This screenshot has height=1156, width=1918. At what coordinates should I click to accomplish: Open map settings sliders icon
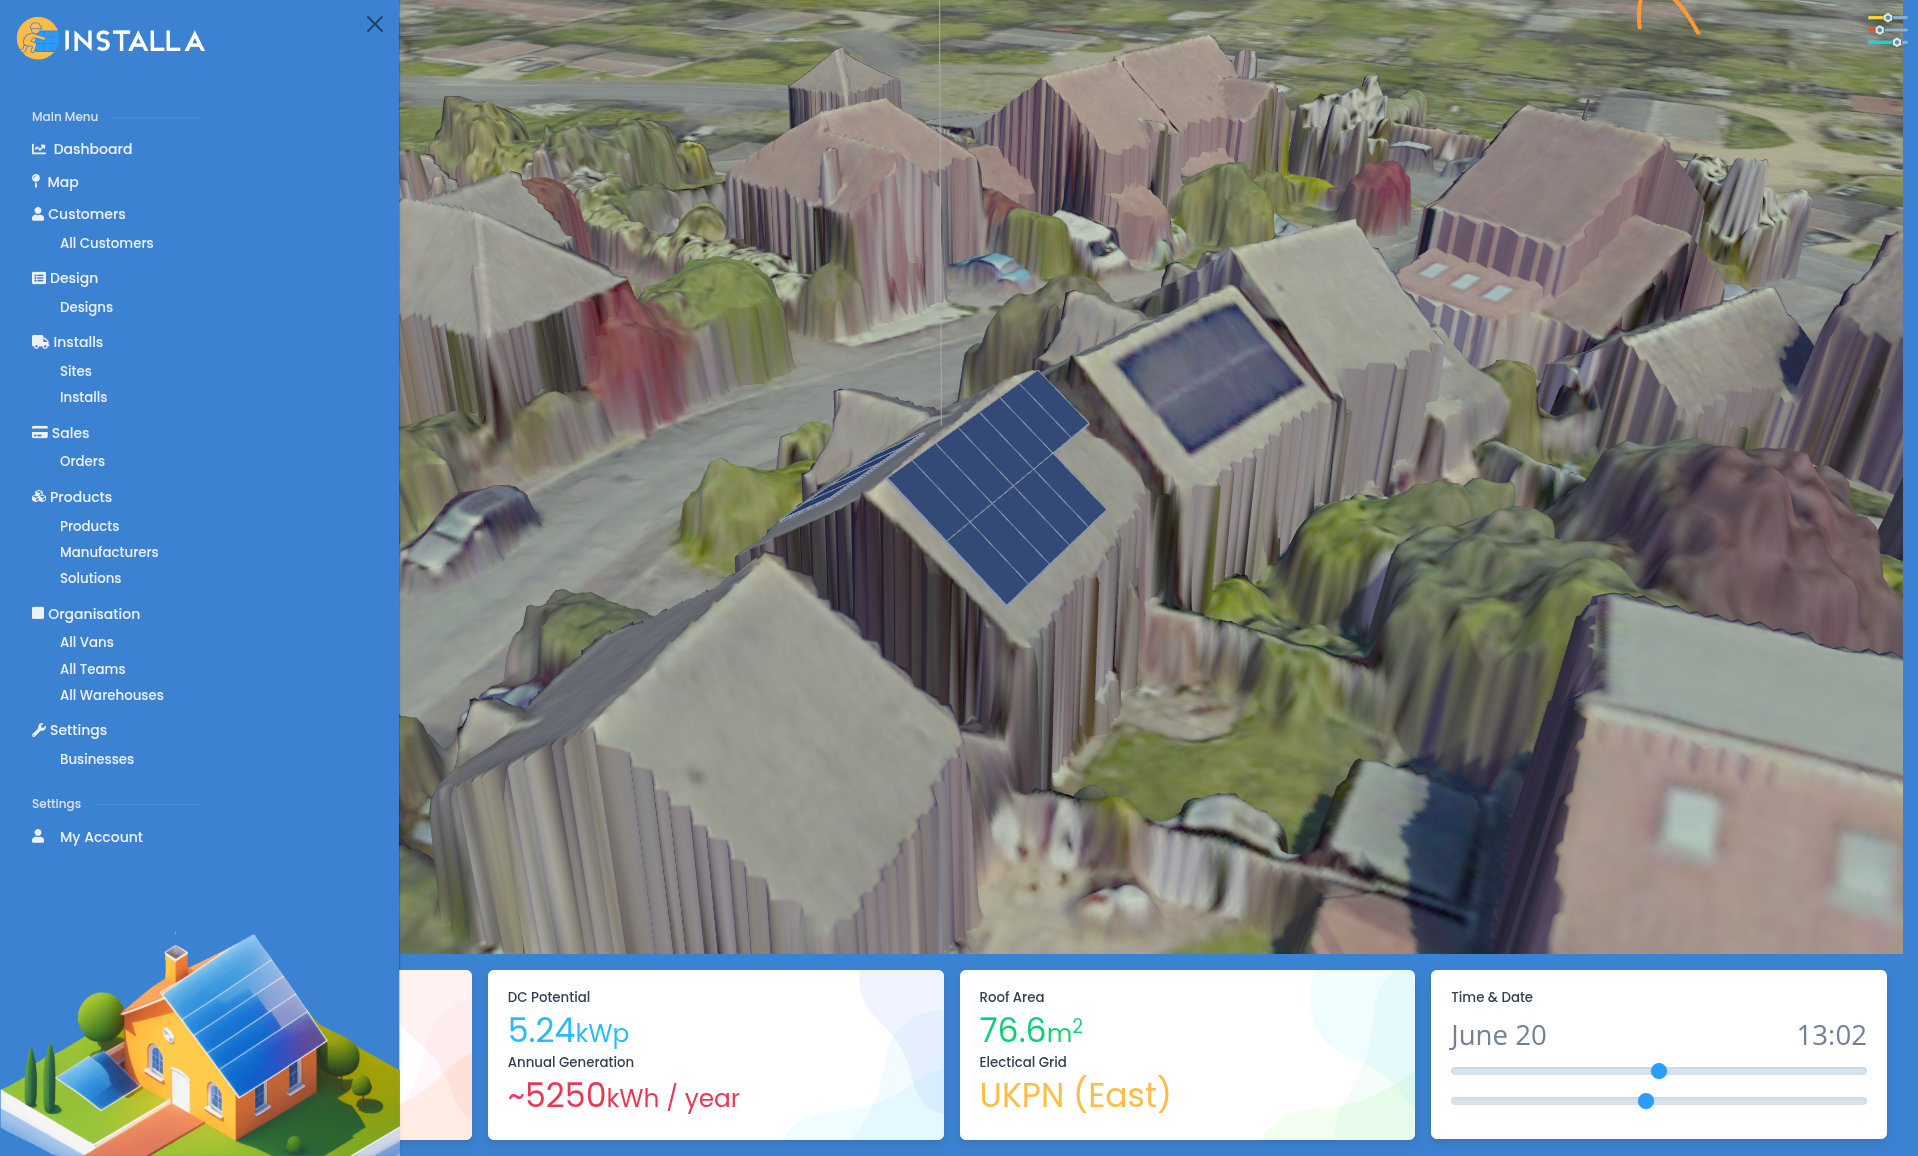(x=1884, y=30)
